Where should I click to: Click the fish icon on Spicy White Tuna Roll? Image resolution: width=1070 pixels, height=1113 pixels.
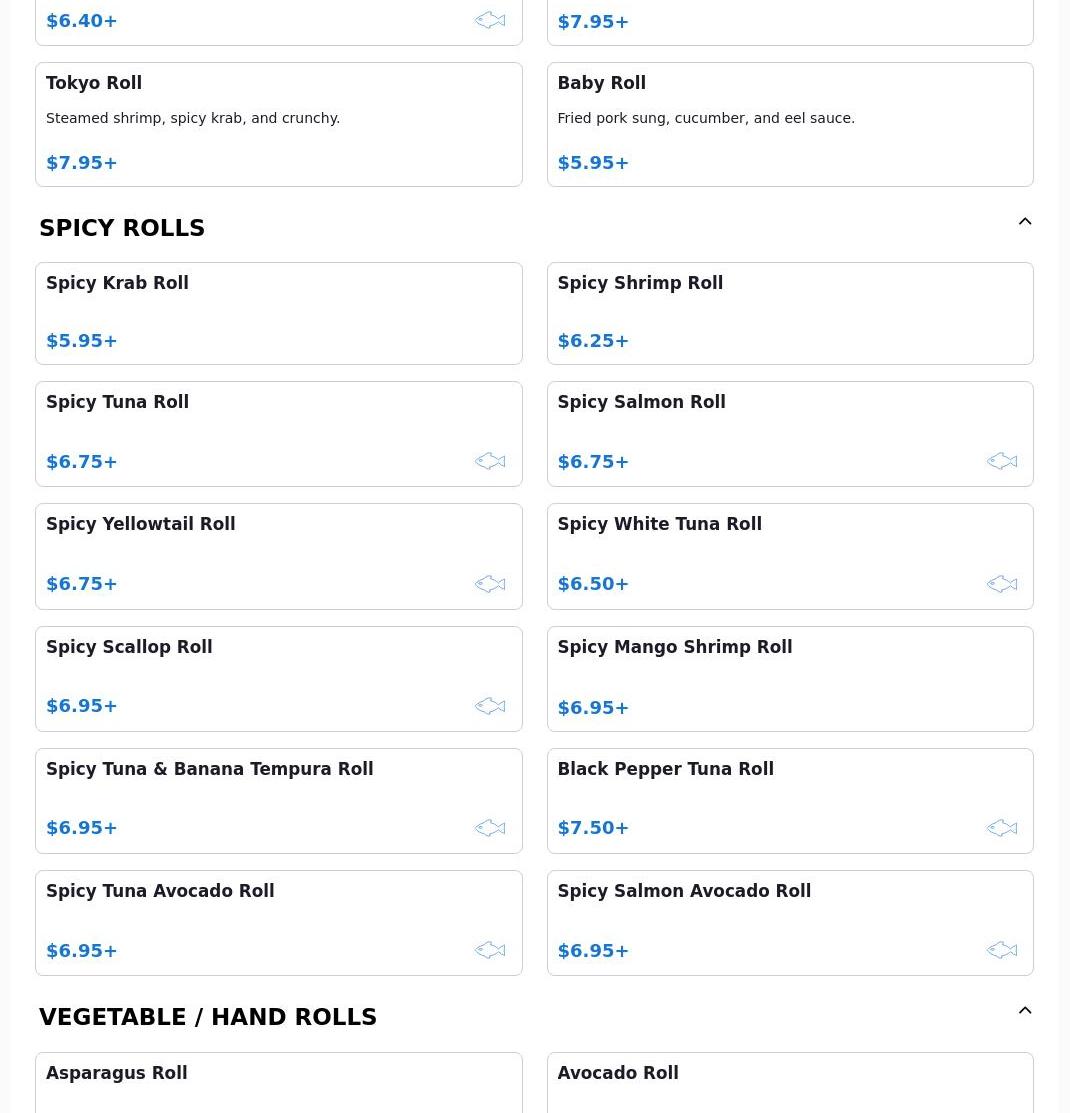click(x=1002, y=584)
